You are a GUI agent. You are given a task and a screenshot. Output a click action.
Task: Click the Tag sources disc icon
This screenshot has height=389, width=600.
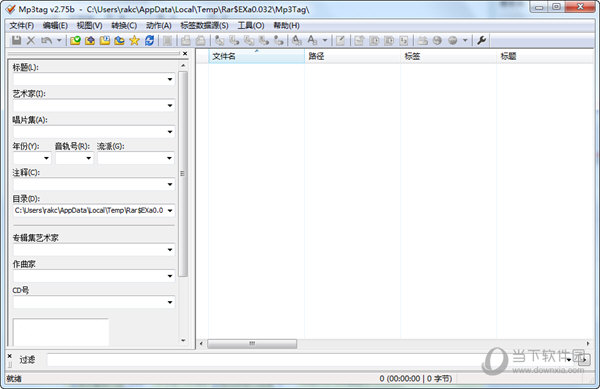(x=452, y=40)
